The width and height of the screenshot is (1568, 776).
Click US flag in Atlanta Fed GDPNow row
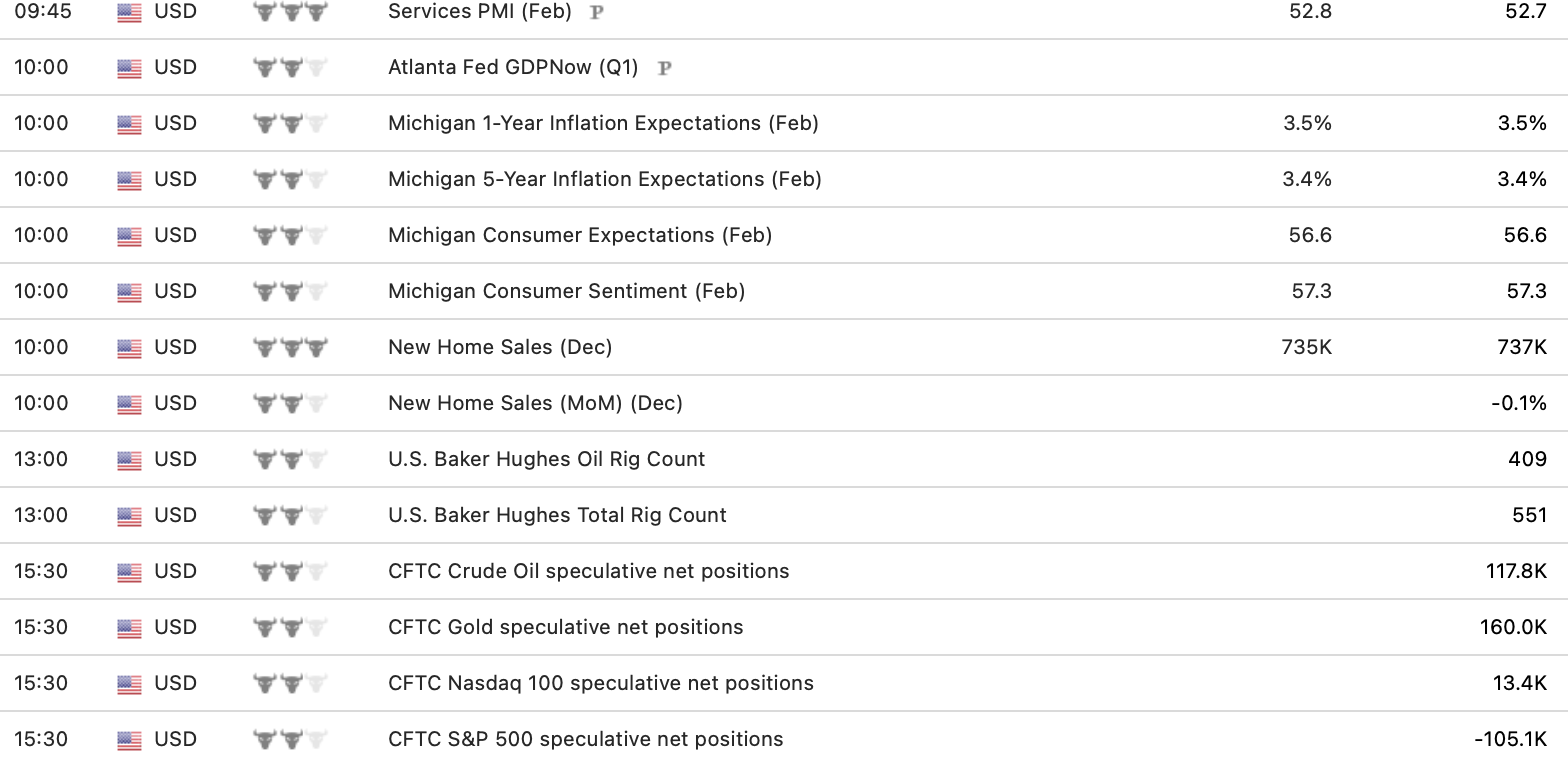pyautogui.click(x=129, y=68)
